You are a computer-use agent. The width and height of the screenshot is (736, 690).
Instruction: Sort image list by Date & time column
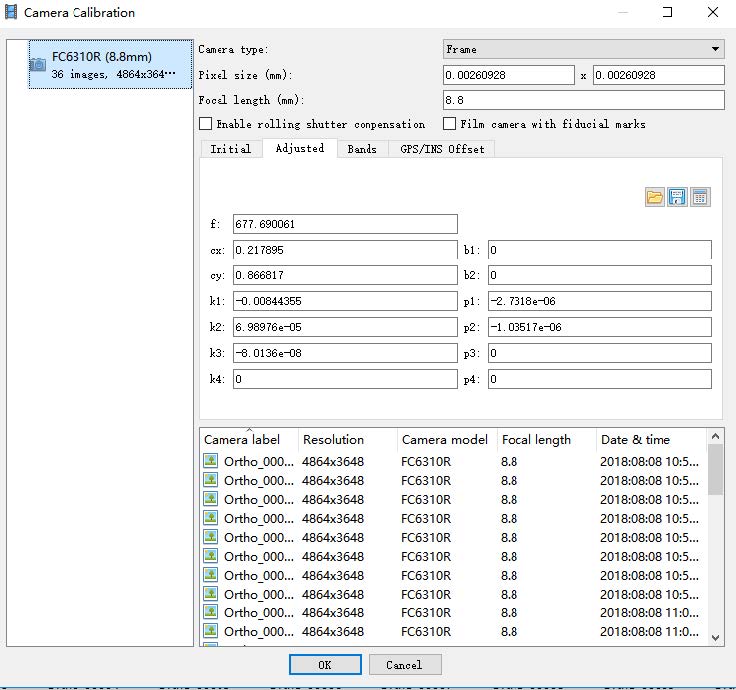tap(635, 440)
